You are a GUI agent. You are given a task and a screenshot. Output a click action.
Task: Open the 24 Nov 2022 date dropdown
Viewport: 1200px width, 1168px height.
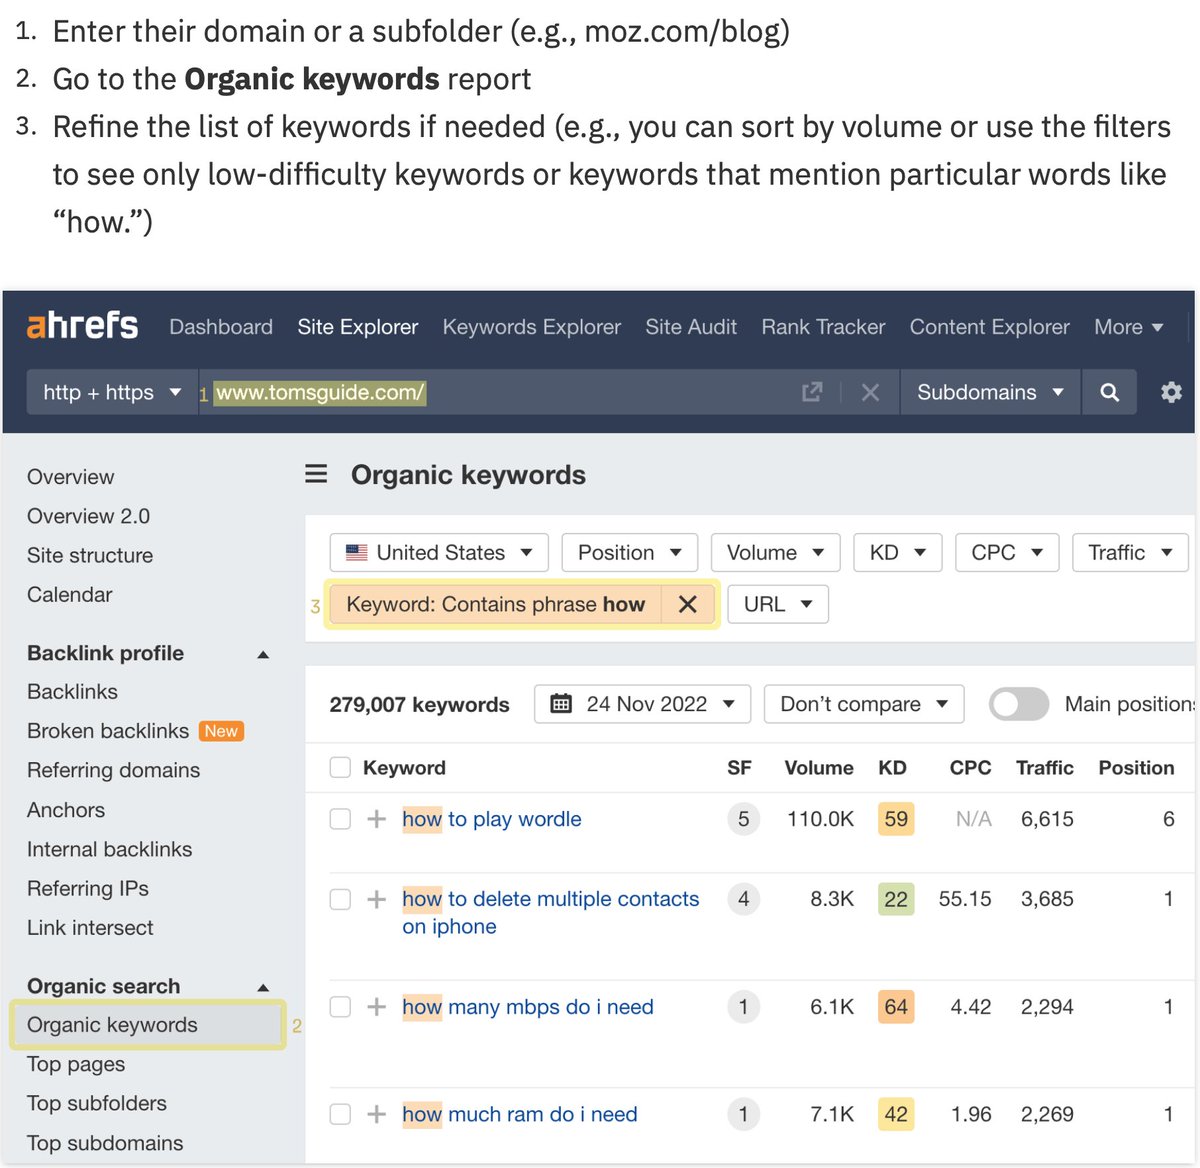(642, 704)
